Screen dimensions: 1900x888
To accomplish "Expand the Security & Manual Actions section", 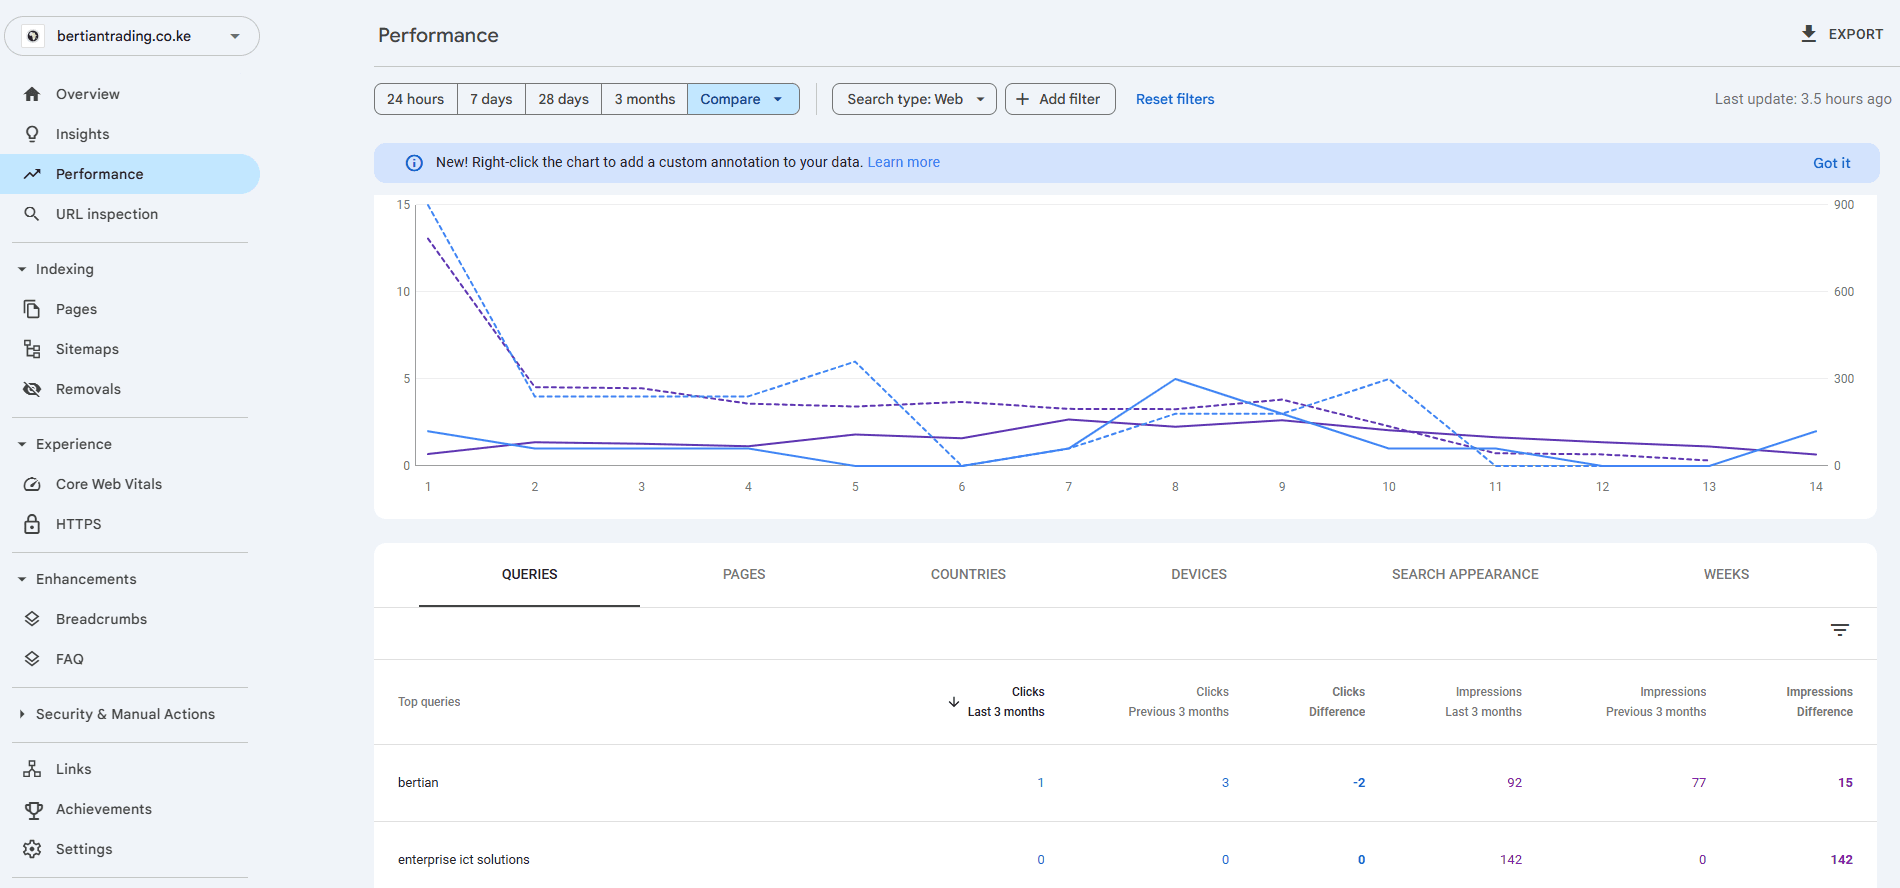I will click(125, 714).
